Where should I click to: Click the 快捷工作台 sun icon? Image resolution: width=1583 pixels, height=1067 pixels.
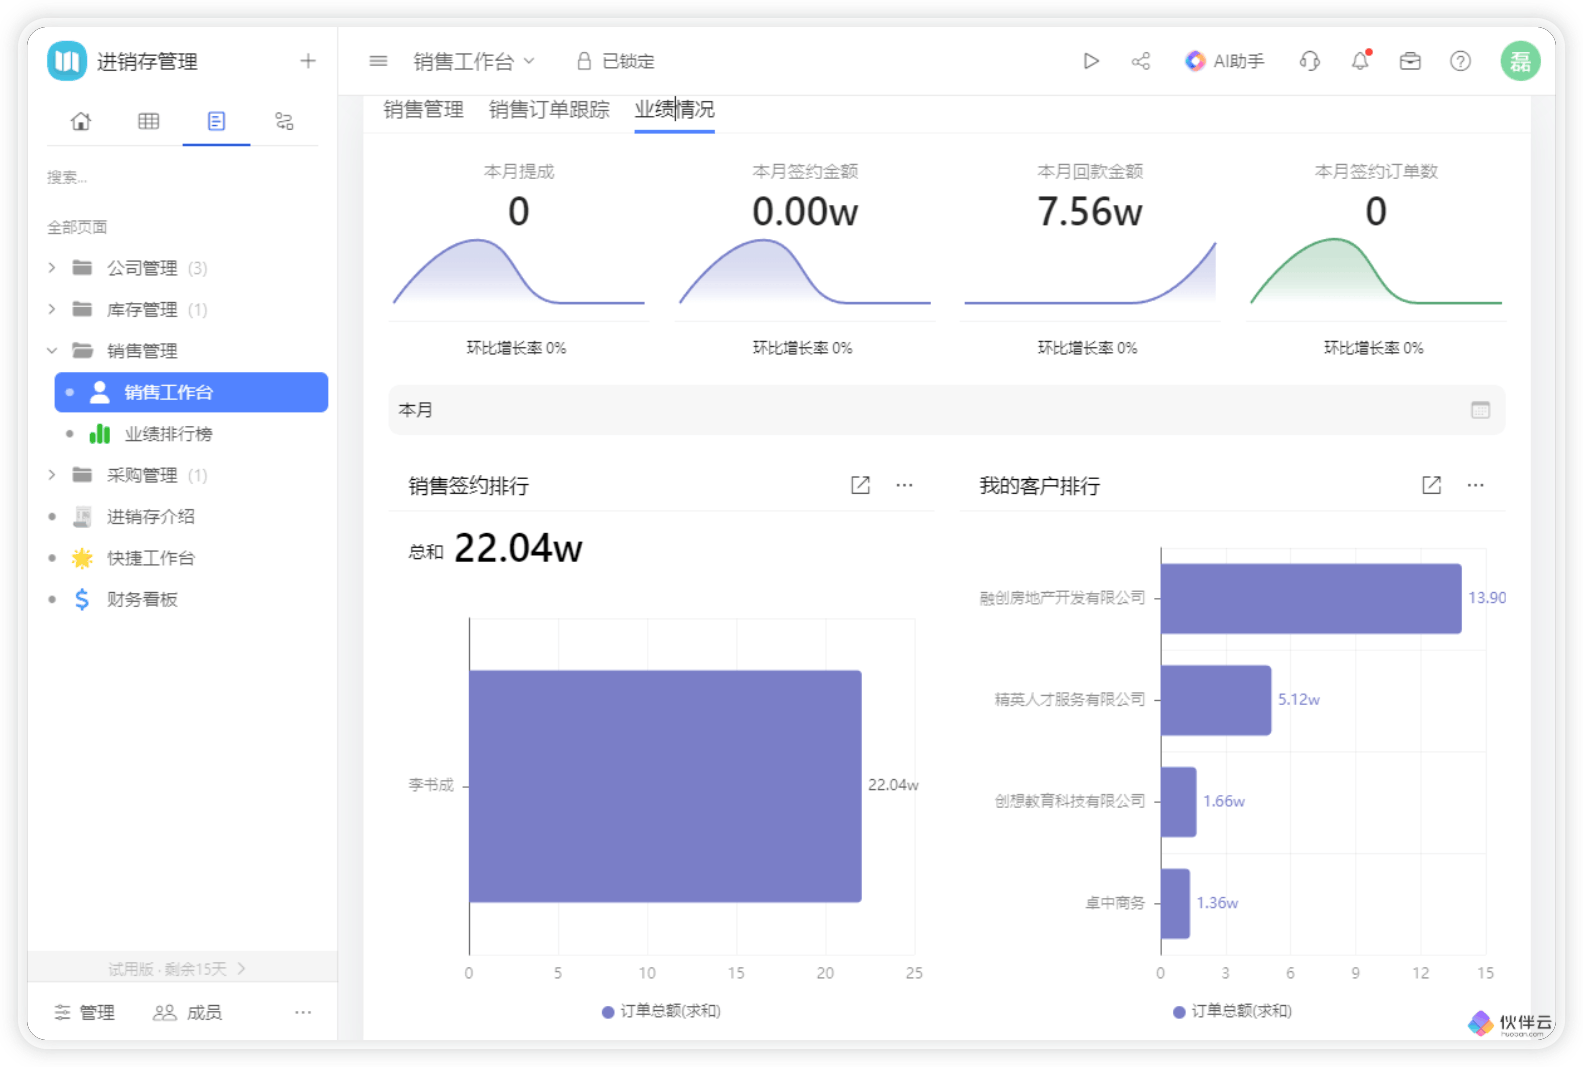(x=82, y=558)
